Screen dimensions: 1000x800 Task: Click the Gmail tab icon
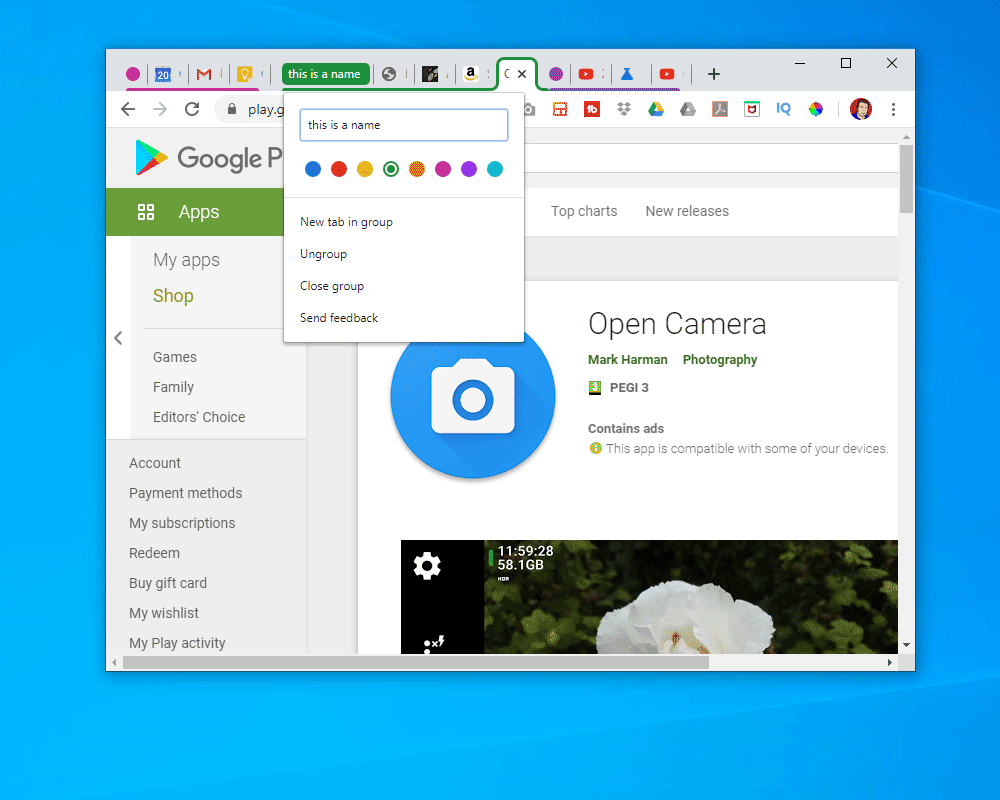(206, 74)
